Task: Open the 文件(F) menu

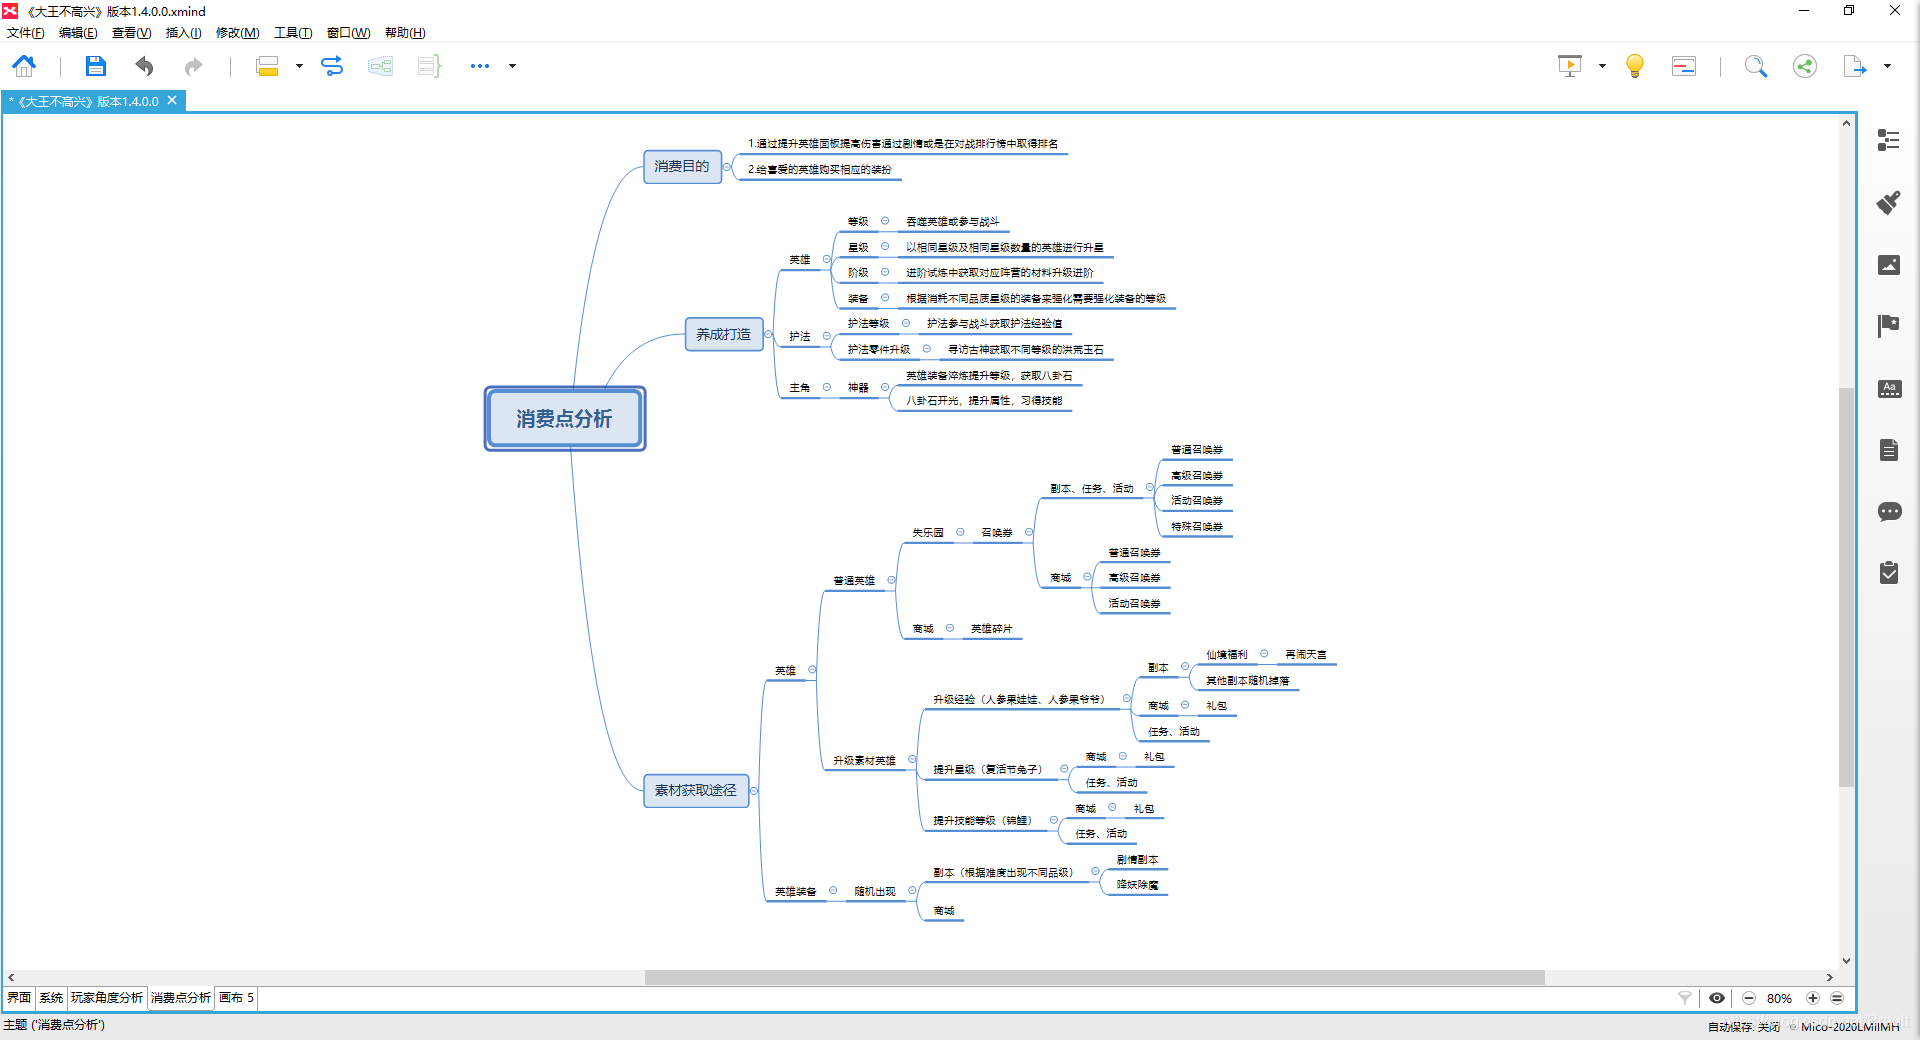Action: (x=26, y=33)
